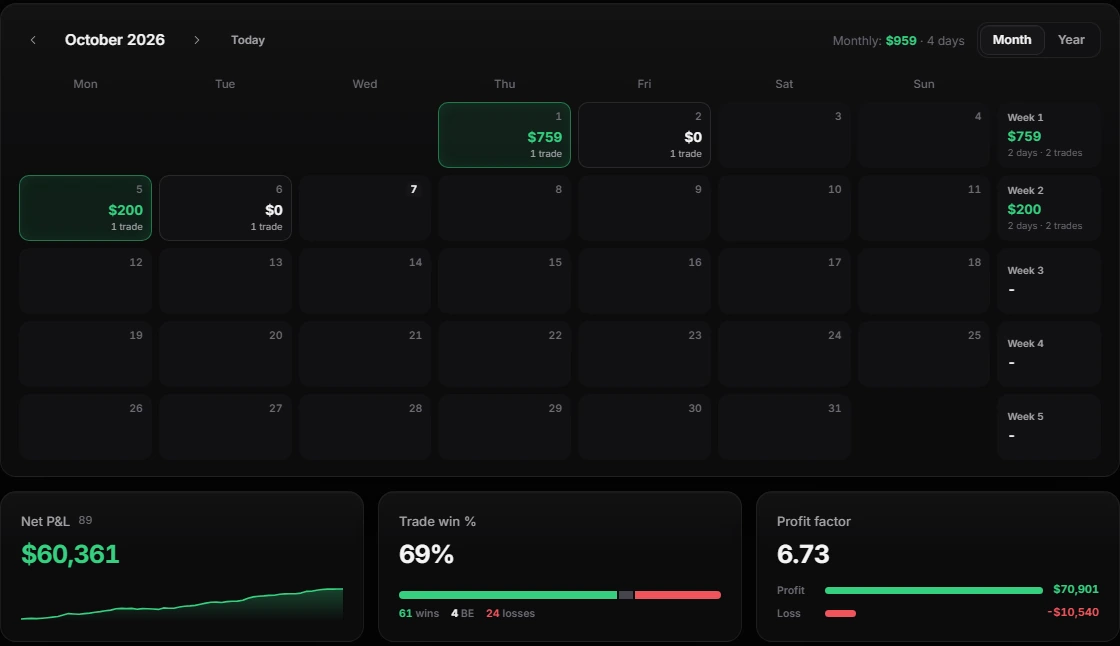Click the green wins segment of win bar
The image size is (1120, 646).
click(x=508, y=595)
